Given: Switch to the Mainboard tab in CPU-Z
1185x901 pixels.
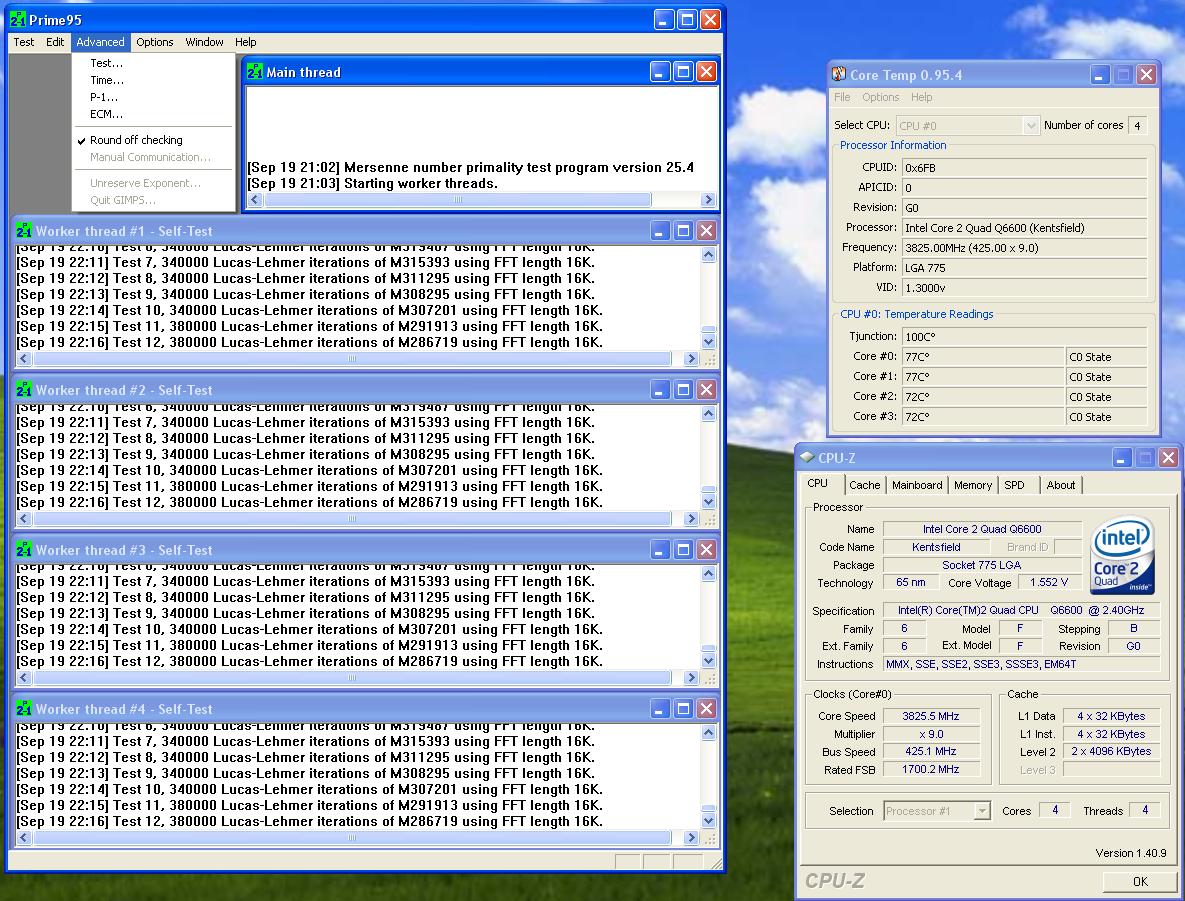Looking at the screenshot, I should (x=917, y=485).
